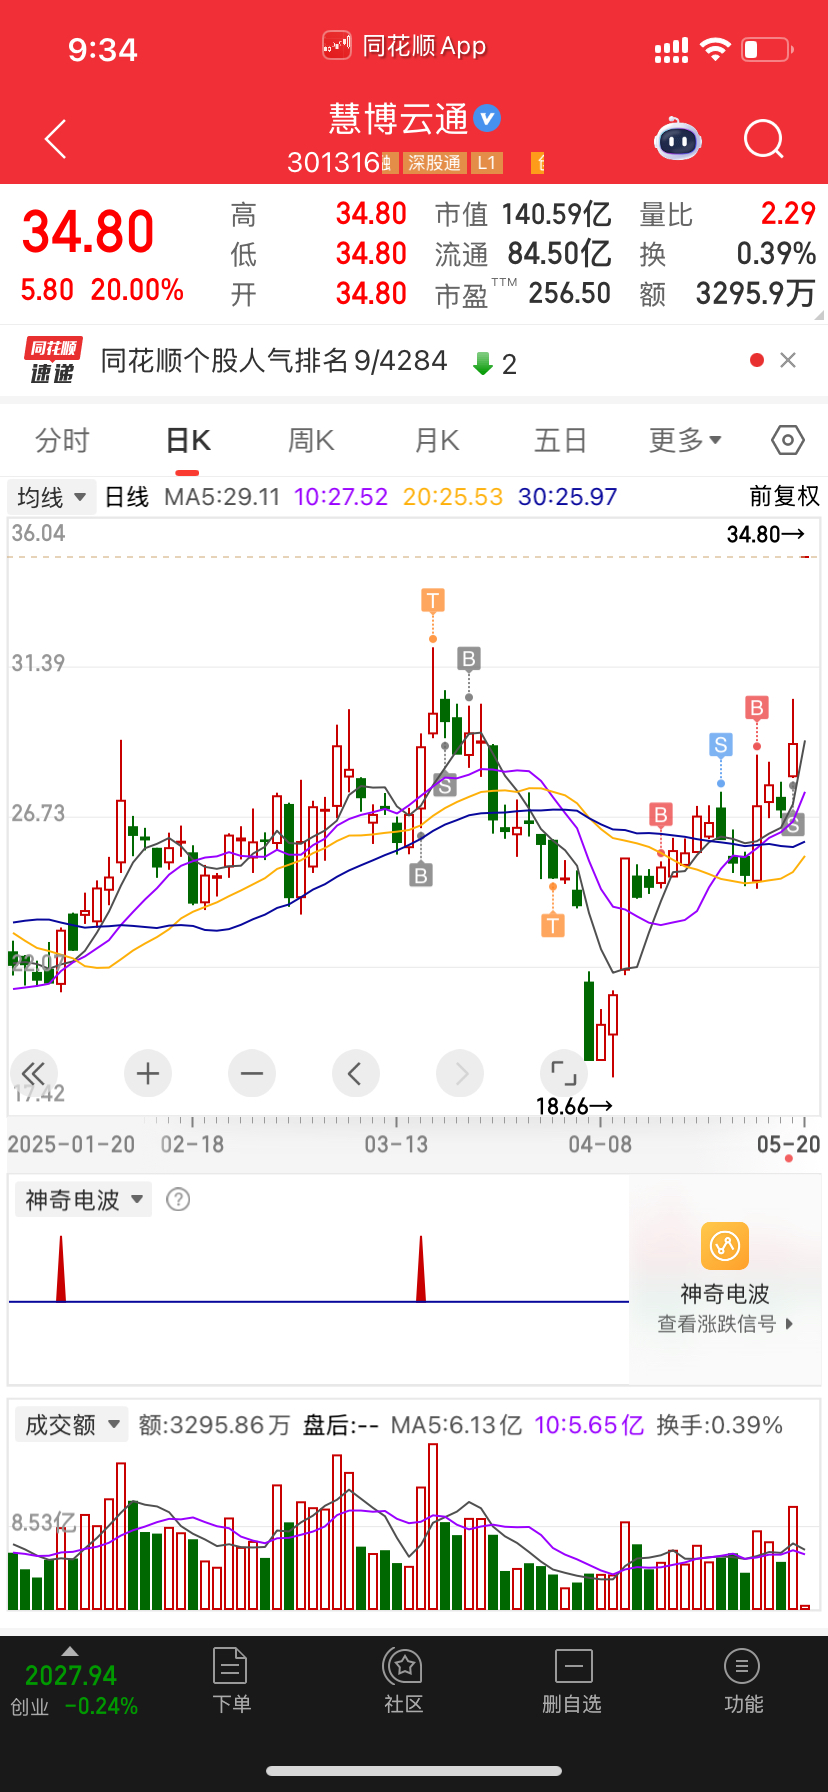
Task: Switch to 五日 tab
Action: (x=560, y=440)
